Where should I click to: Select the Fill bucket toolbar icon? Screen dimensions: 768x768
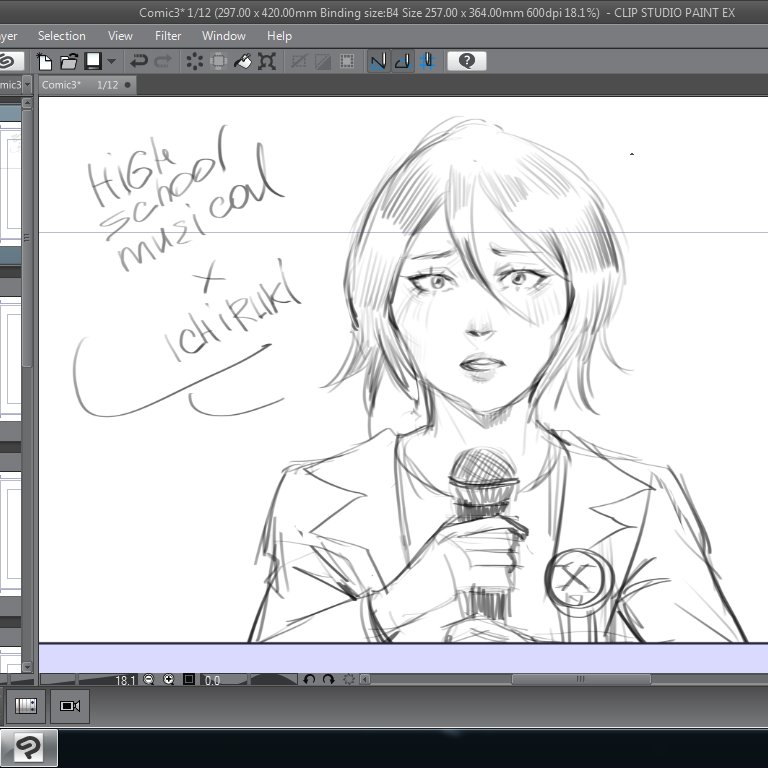coord(242,62)
